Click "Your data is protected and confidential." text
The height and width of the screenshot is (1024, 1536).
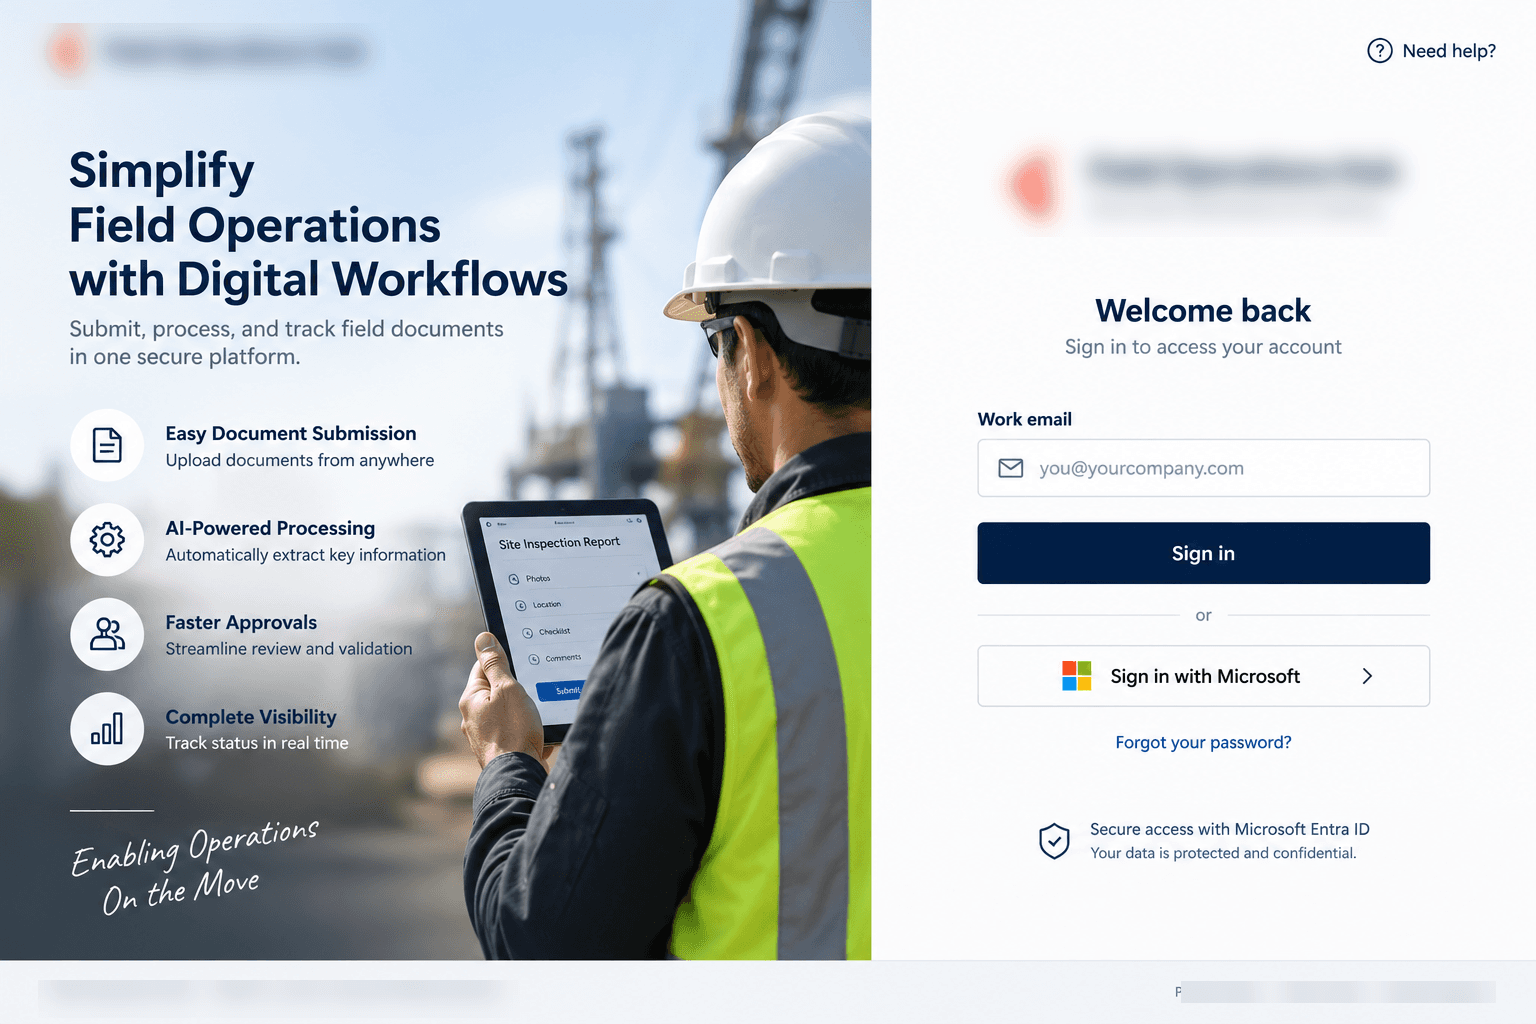(1223, 853)
